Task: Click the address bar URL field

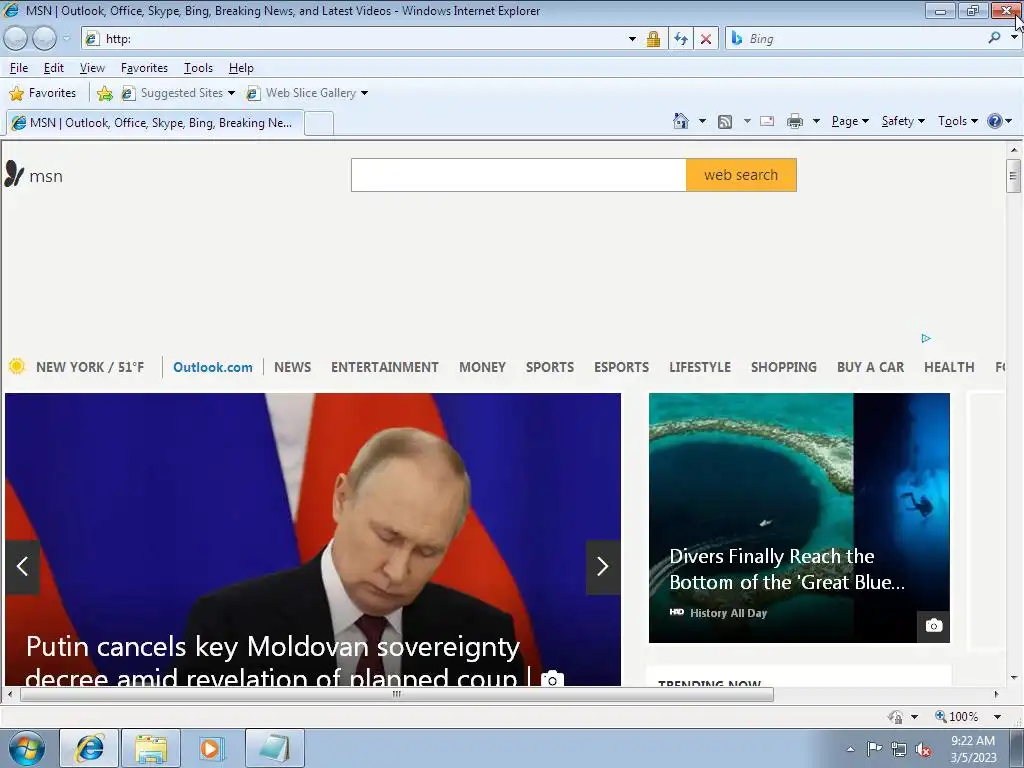Action: point(362,39)
